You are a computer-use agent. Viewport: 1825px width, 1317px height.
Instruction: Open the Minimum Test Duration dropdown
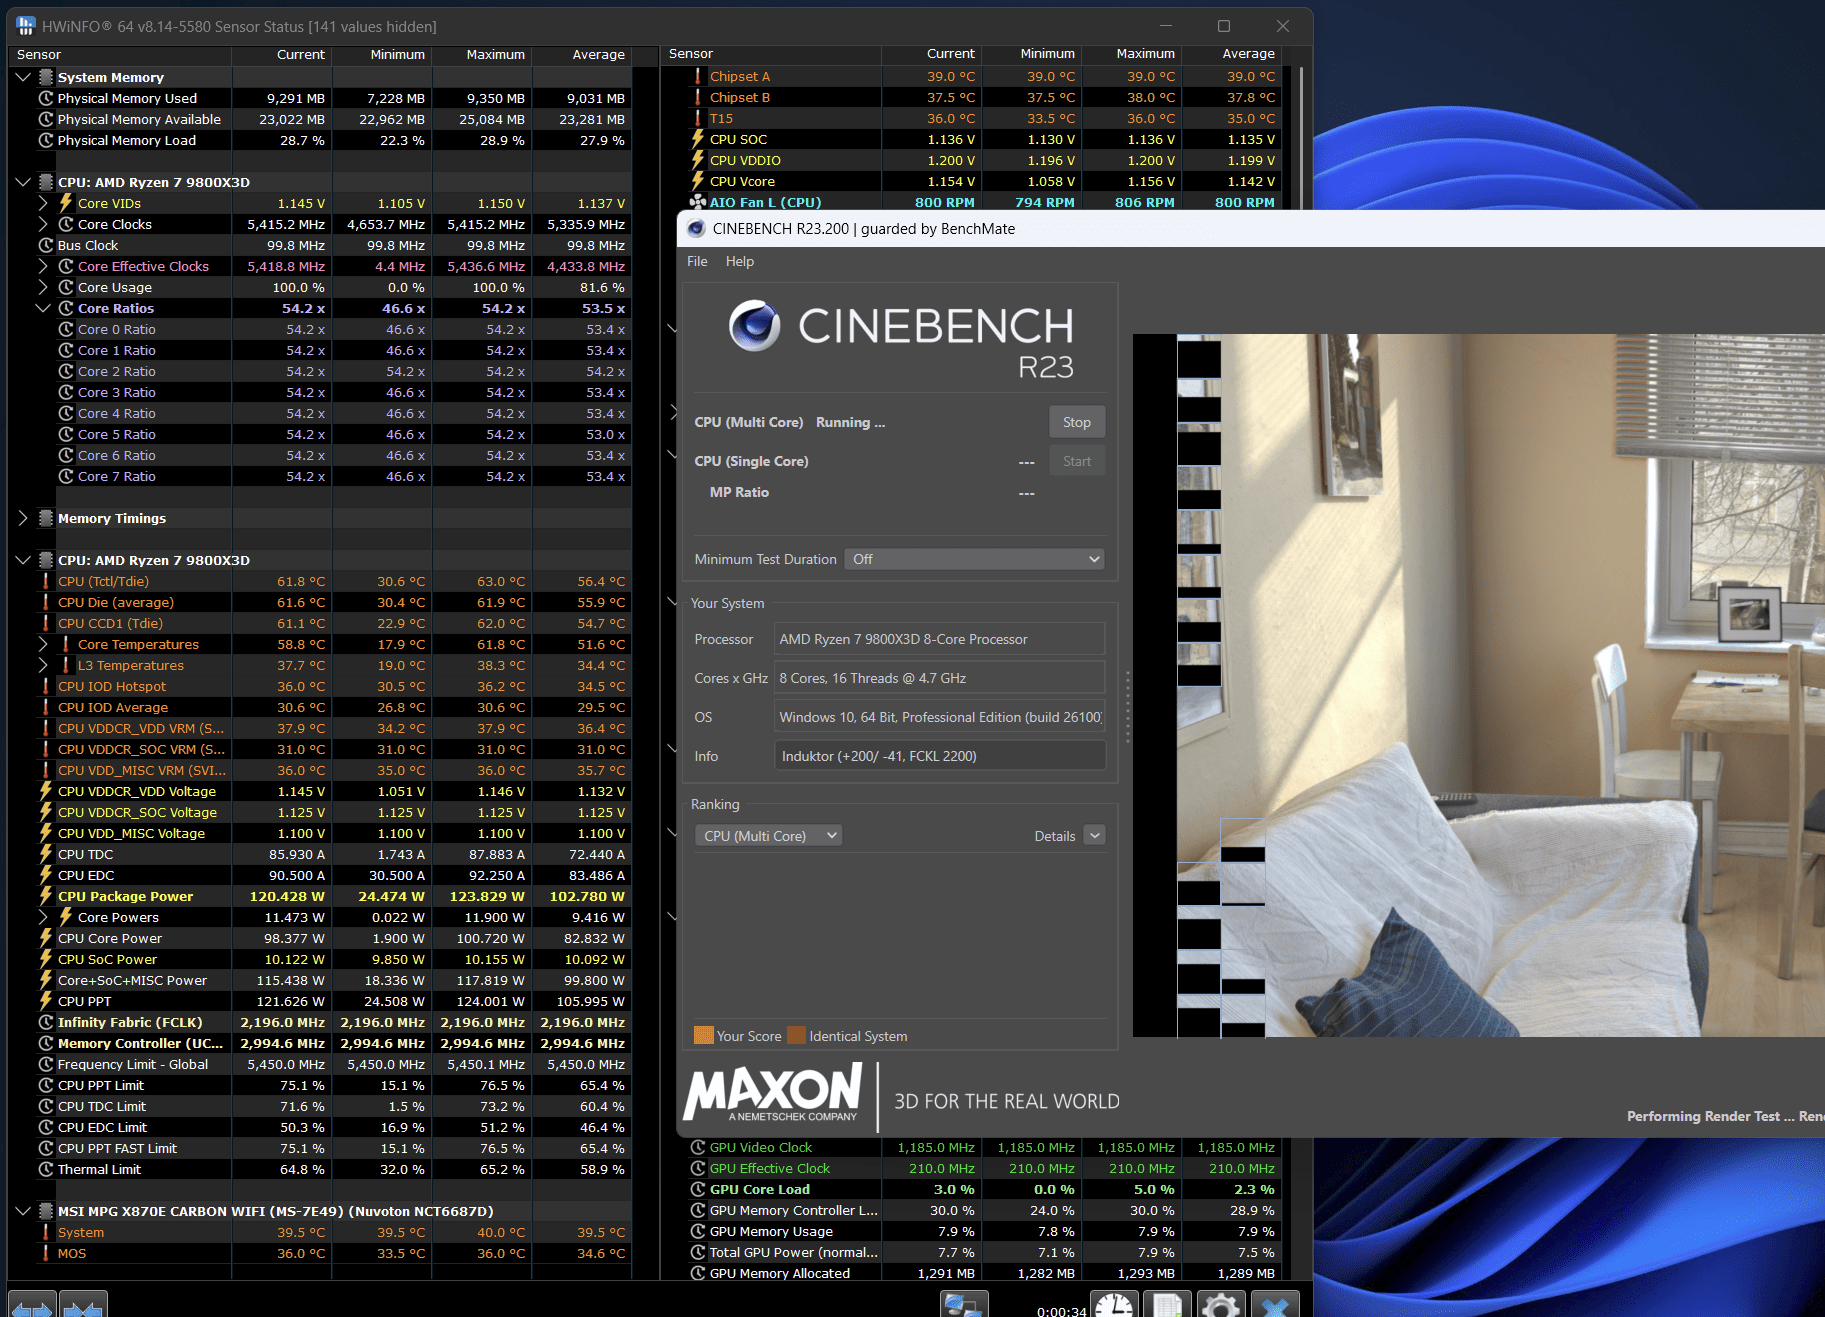pyautogui.click(x=974, y=559)
